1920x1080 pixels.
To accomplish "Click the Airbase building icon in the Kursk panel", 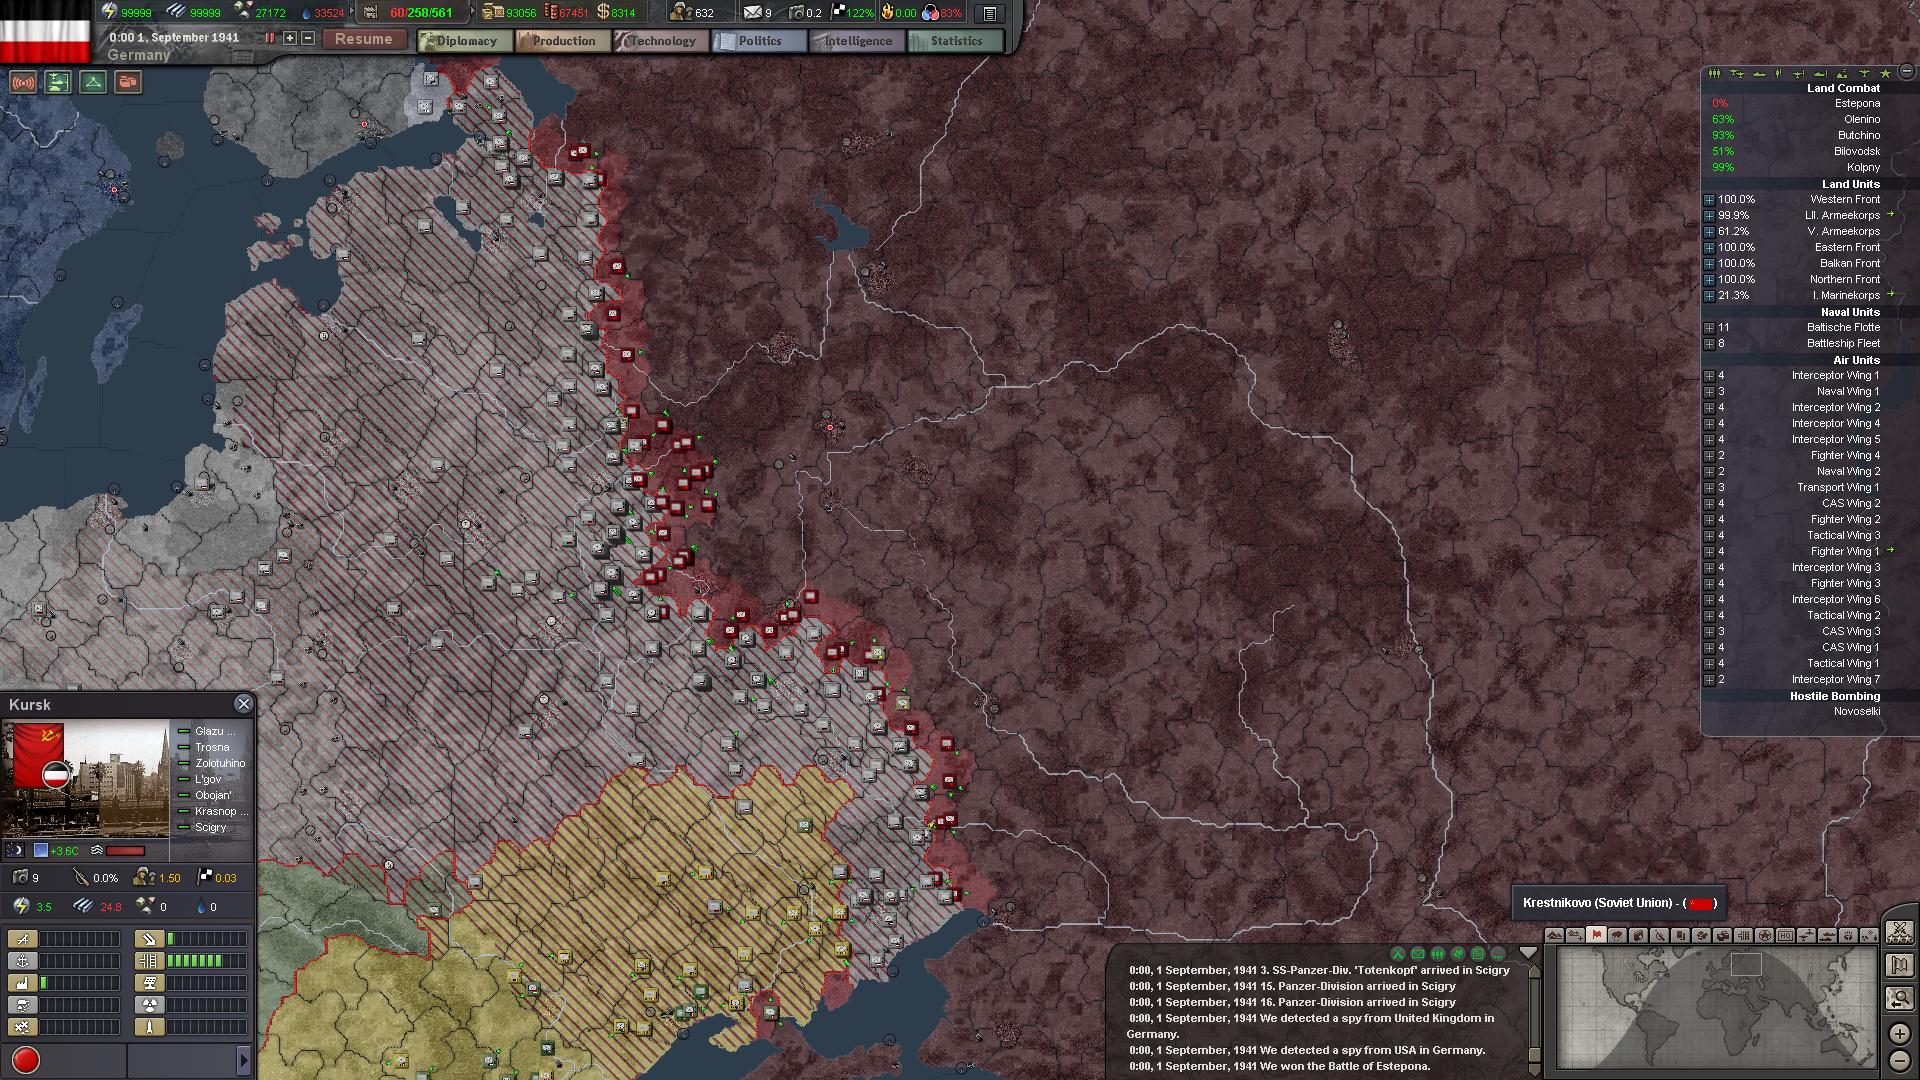I will [22, 939].
